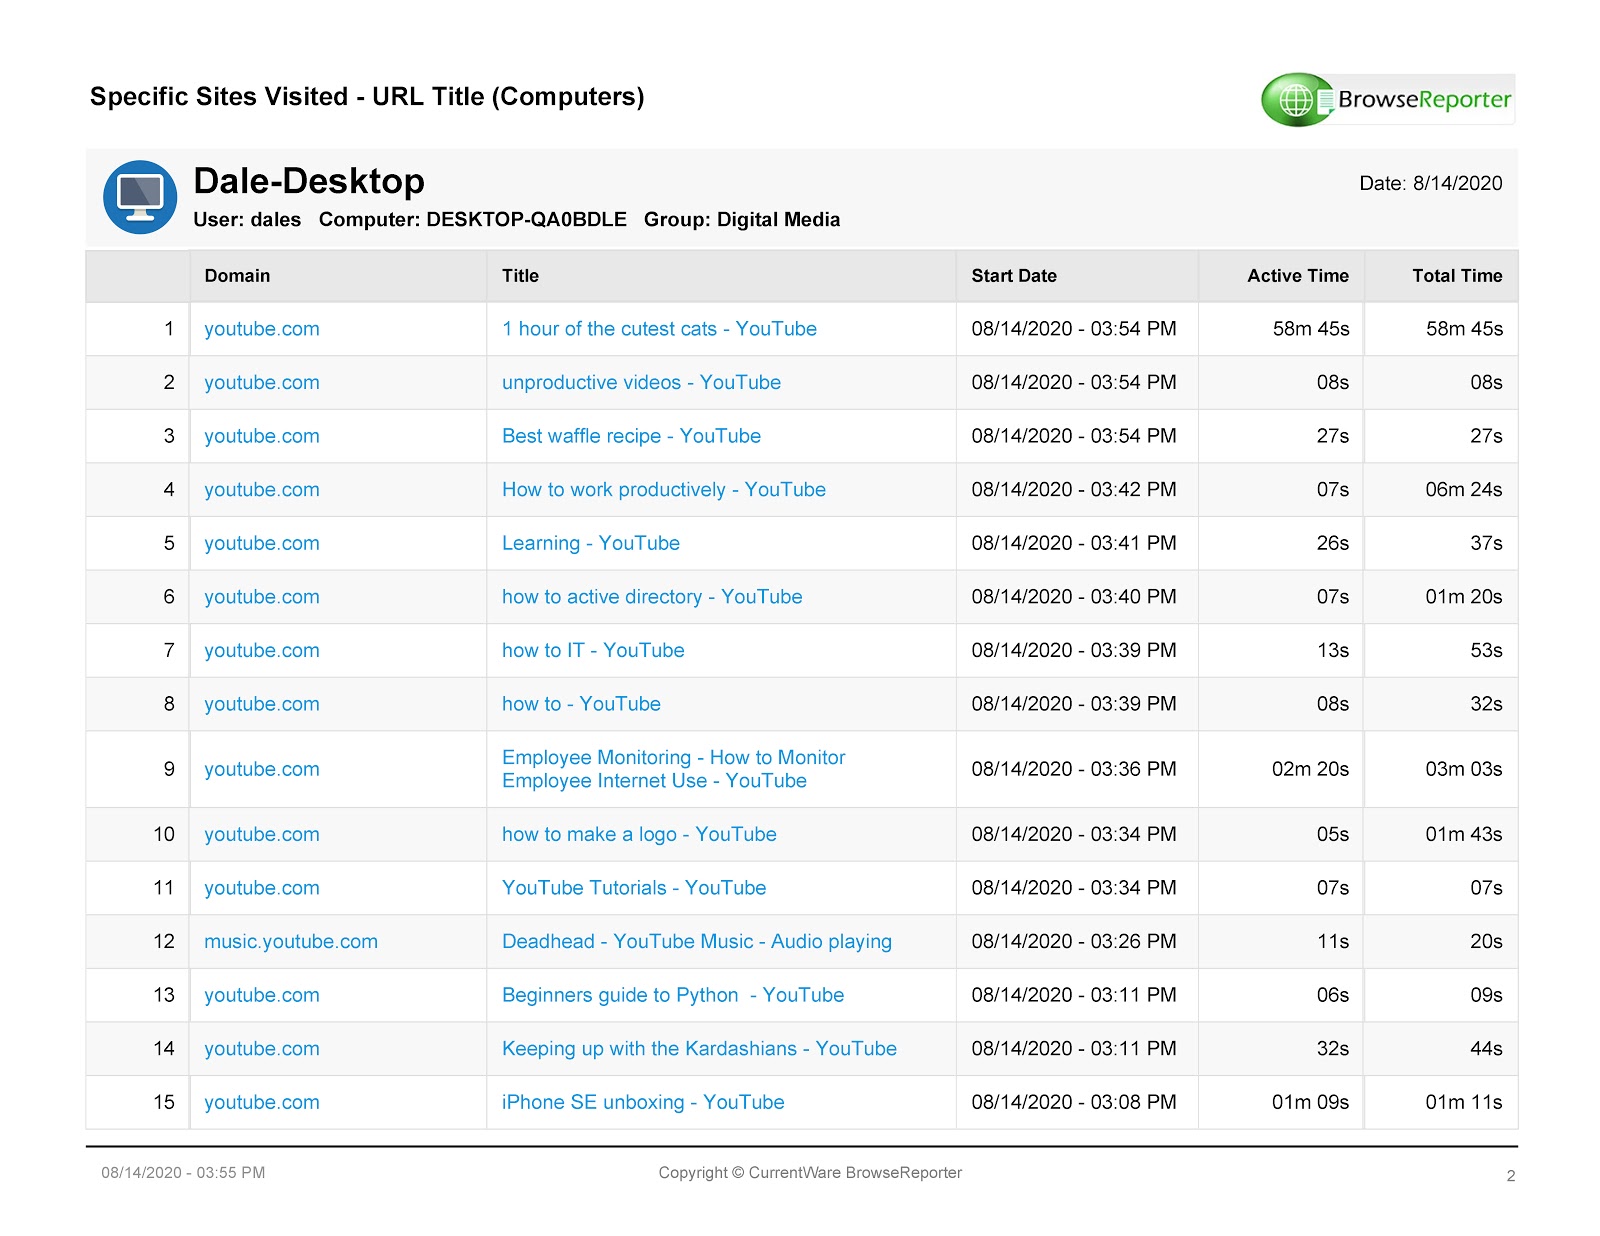
Task: Open the 'Deadhead - YouTube Music' link
Action: click(697, 942)
